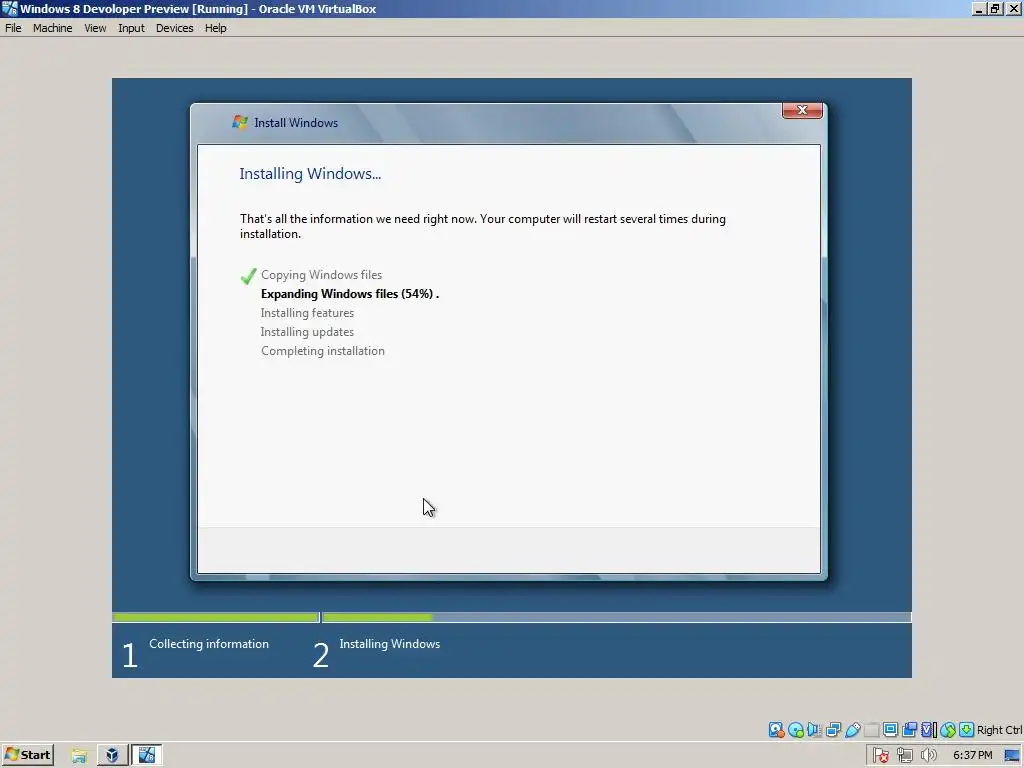1024x768 pixels.
Task: Click the Installing updates step
Action: tap(307, 332)
